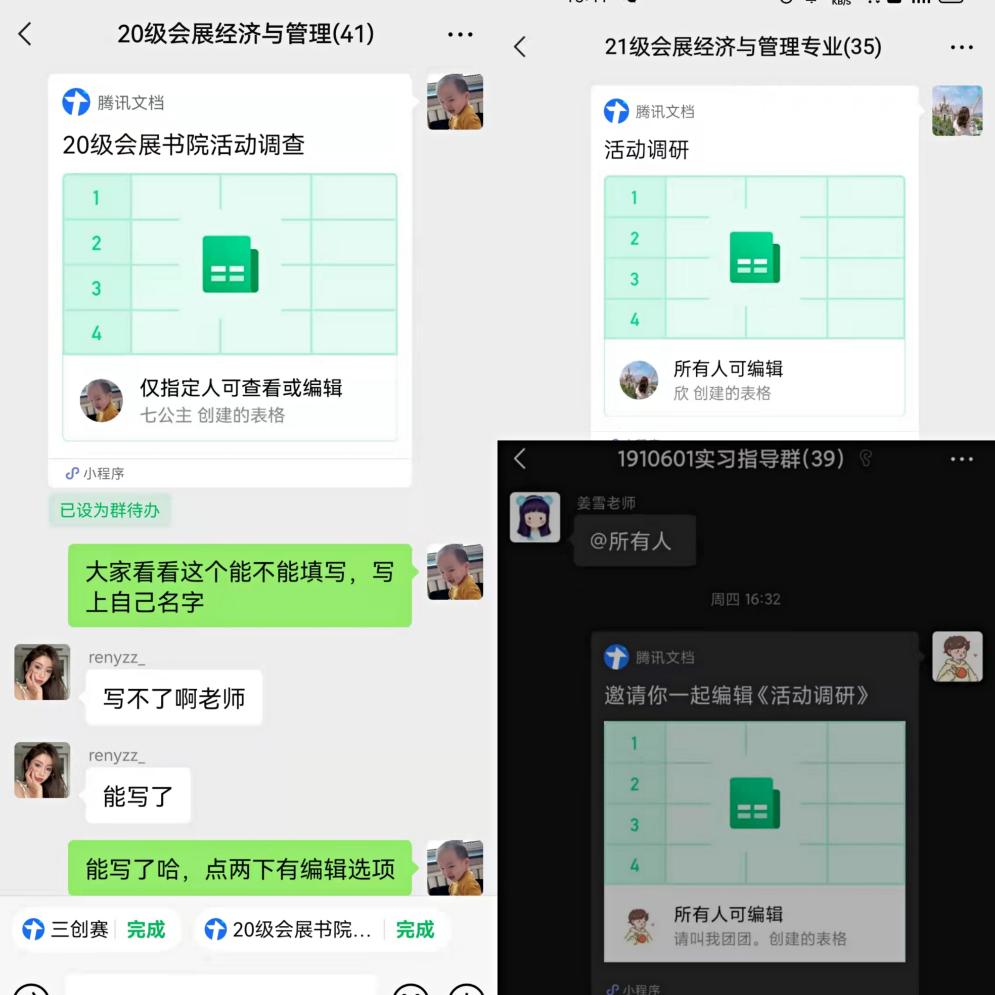Go back from the 21级会展经济与管理专业 chat
This screenshot has height=995, width=995.
pyautogui.click(x=520, y=47)
